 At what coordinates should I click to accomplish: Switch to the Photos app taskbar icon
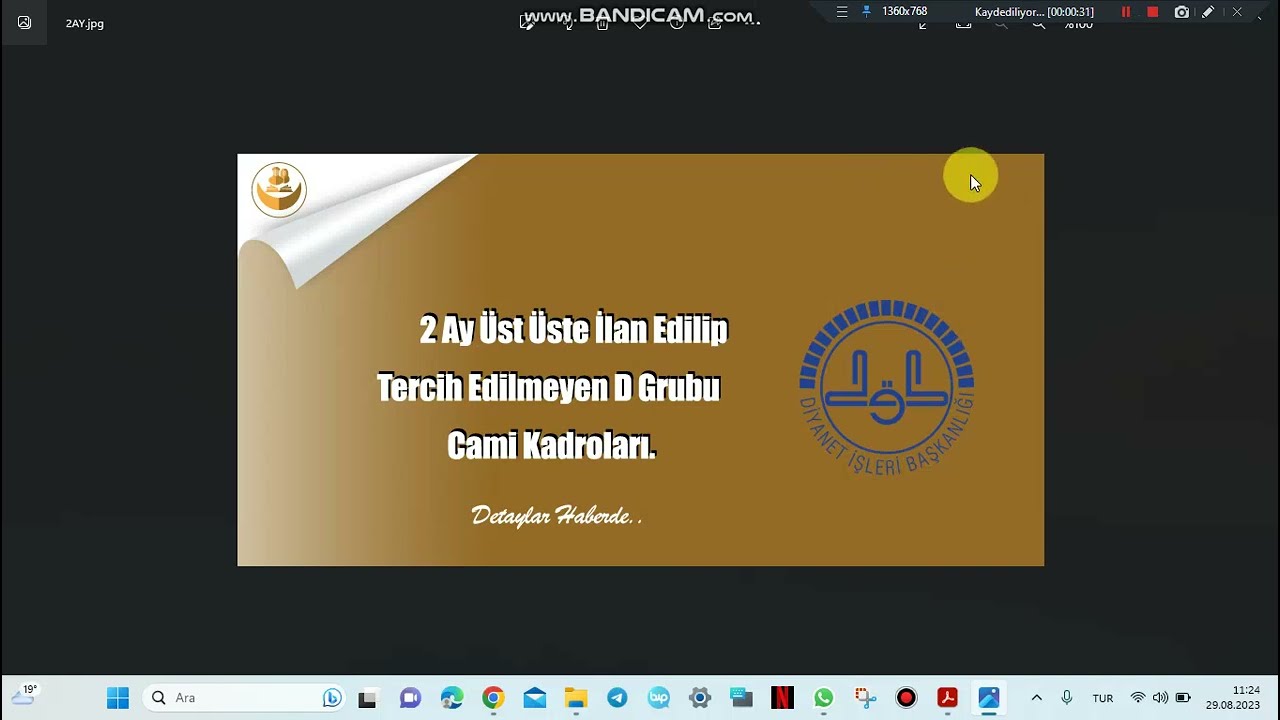click(x=989, y=698)
